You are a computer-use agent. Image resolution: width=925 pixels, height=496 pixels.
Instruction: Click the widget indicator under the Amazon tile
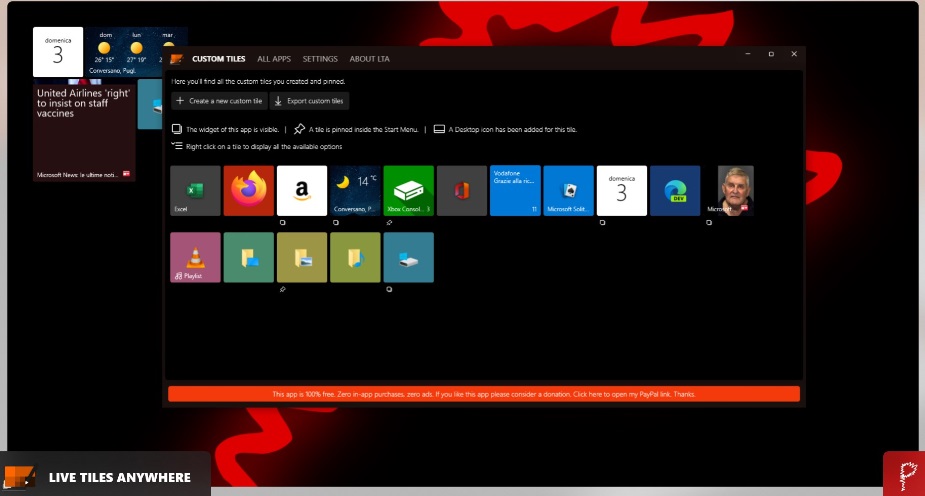tap(283, 222)
